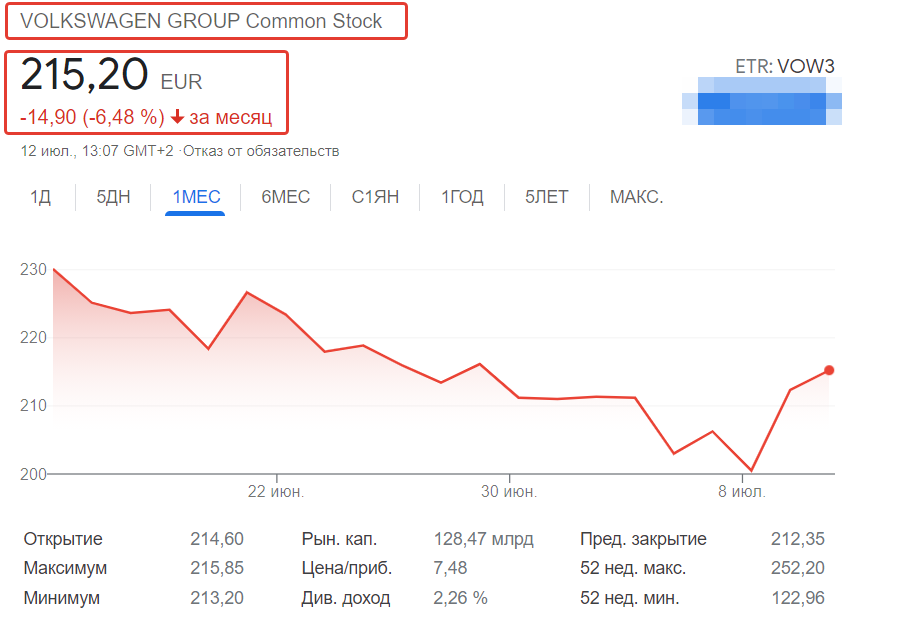Open the 6МЕС chart range

[x=285, y=197]
